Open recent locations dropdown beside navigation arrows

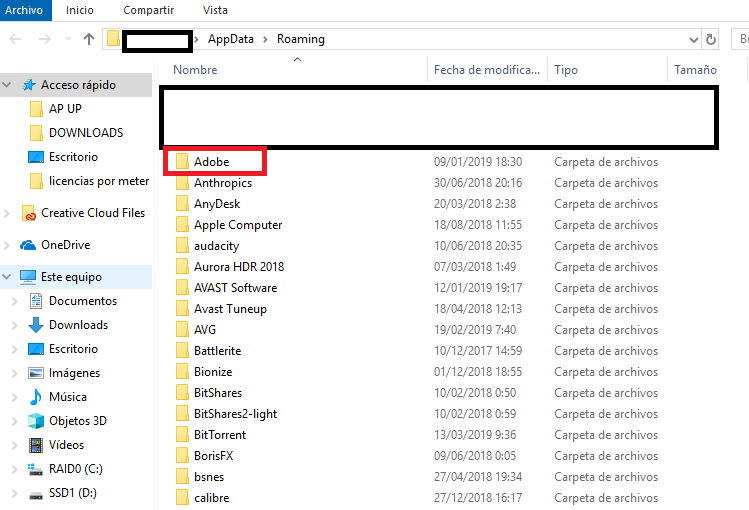click(x=68, y=39)
